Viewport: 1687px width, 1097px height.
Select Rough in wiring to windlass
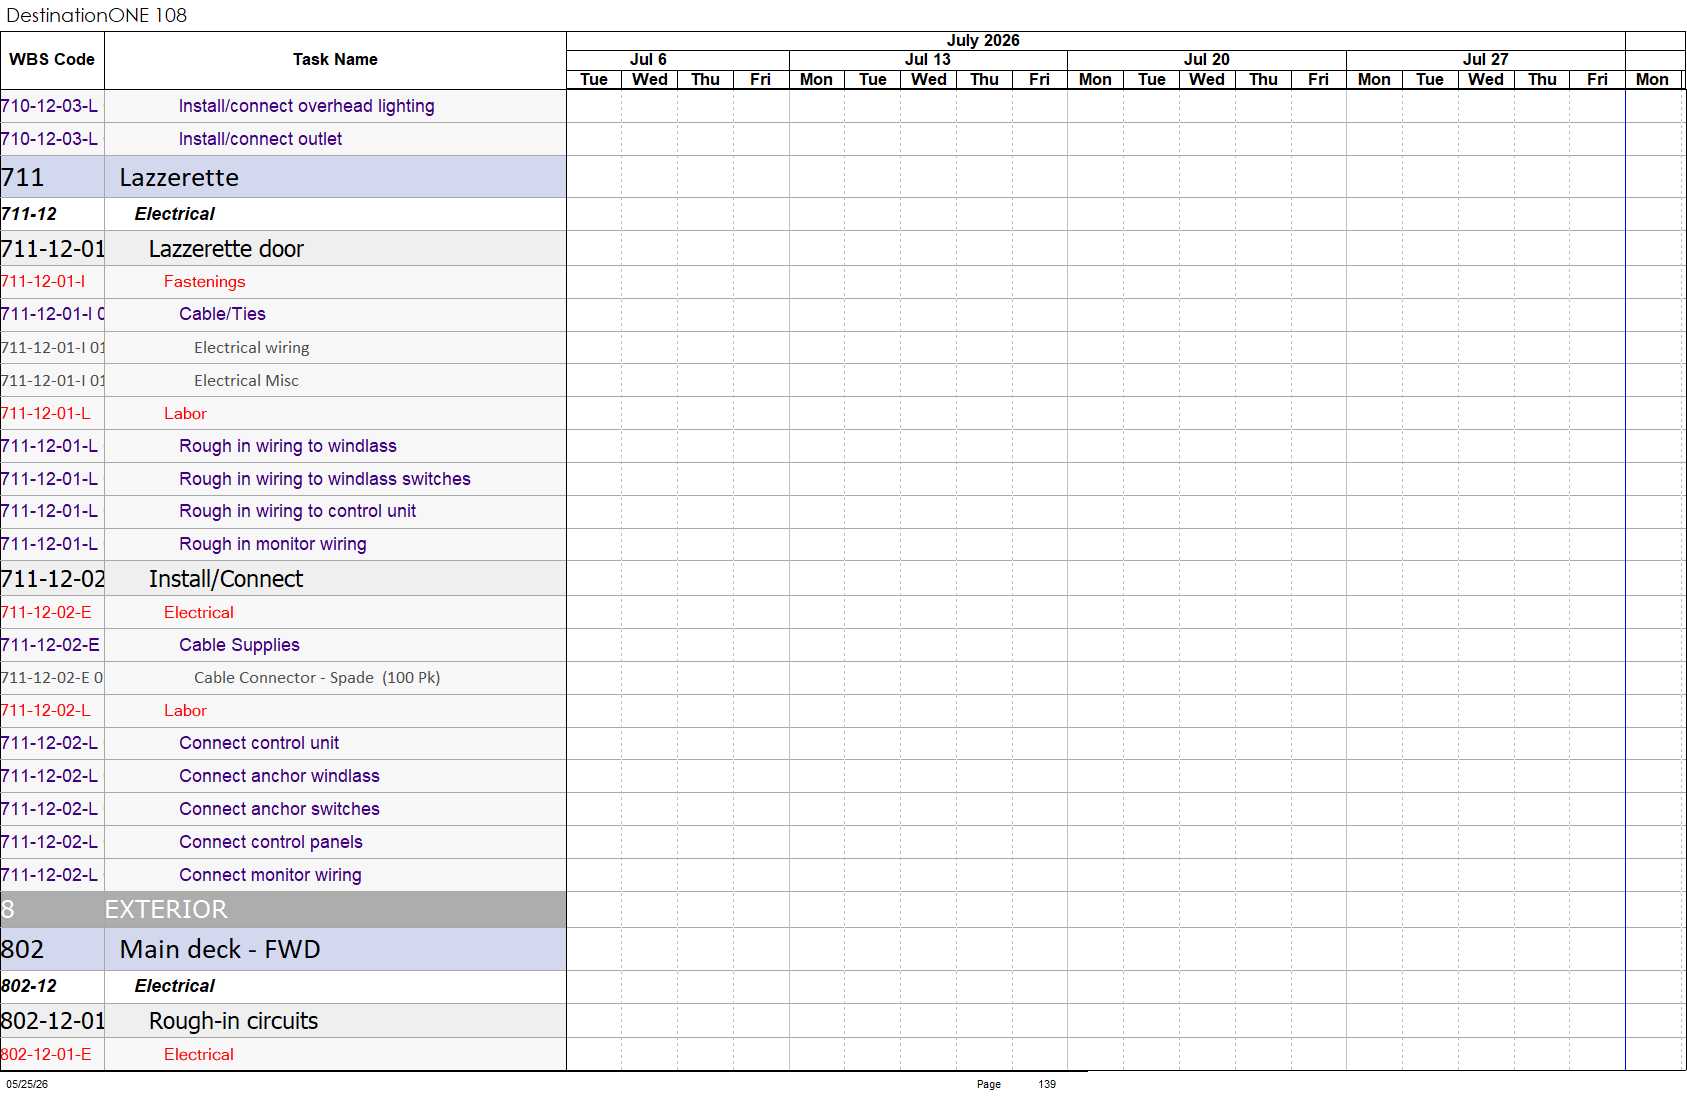click(x=288, y=446)
